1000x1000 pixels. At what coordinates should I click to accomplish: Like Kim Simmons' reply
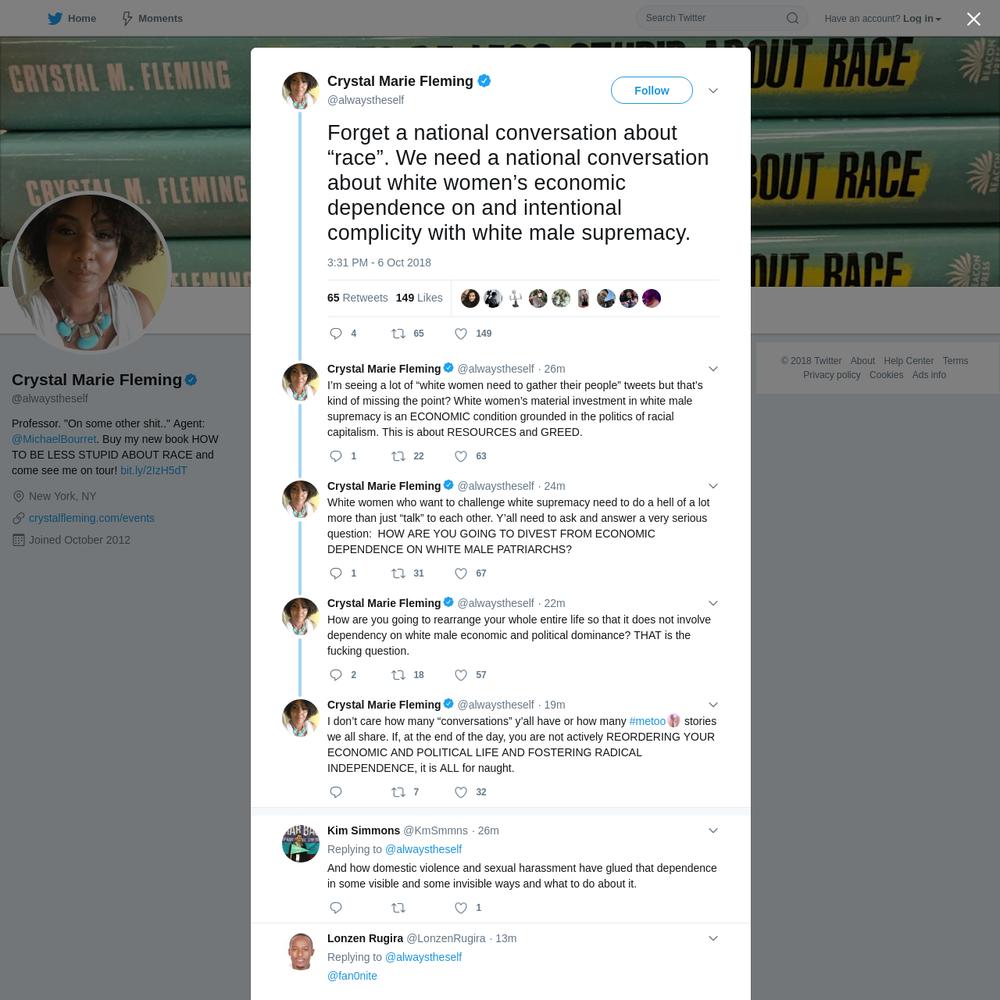click(x=460, y=908)
